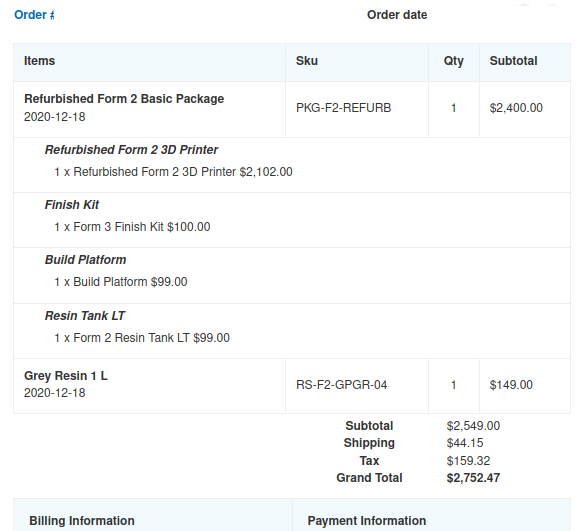This screenshot has height=531, width=586.
Task: Click the Form 2 Resin Tank LT line
Action: click(142, 338)
